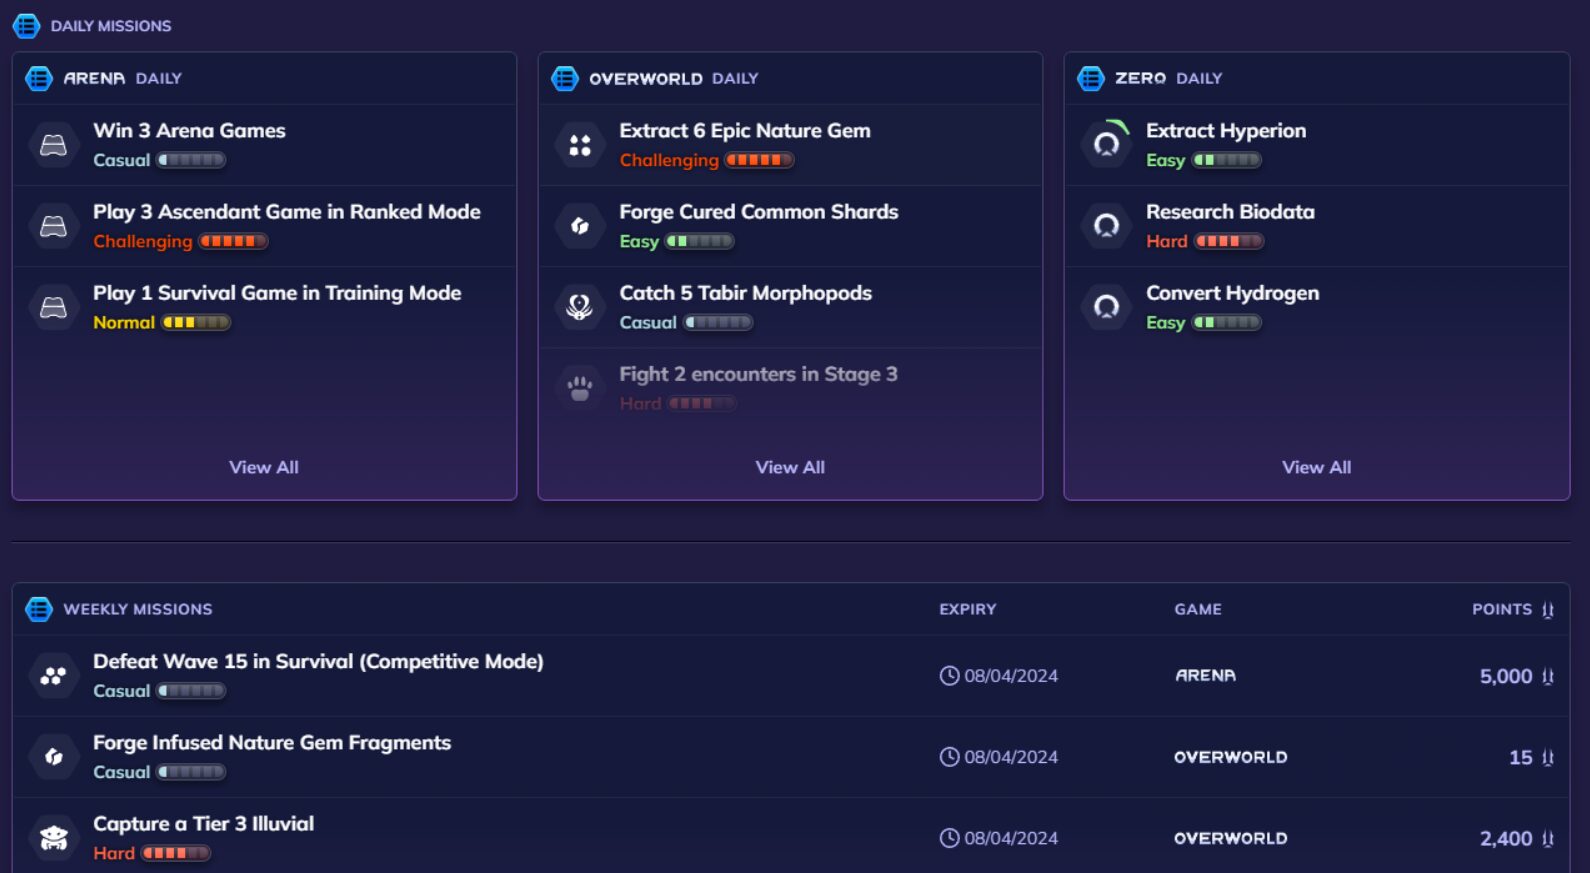
Task: Click the Arena Daily card icon
Action: pyautogui.click(x=39, y=78)
